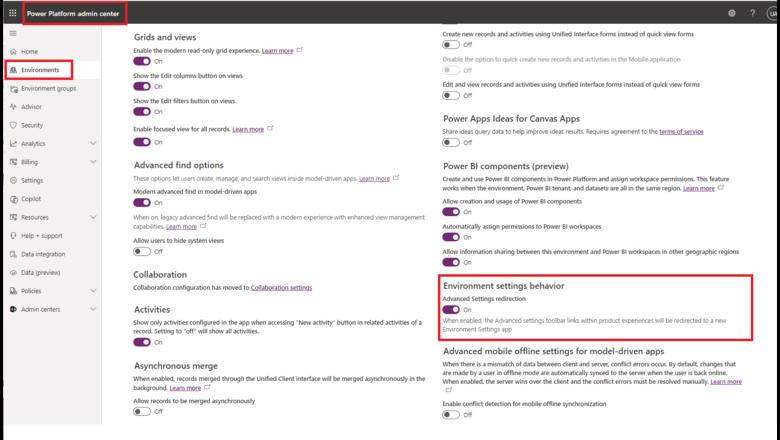Toggle Power BI information sharing across geographic regions
This screenshot has height=440, width=780.
click(451, 263)
